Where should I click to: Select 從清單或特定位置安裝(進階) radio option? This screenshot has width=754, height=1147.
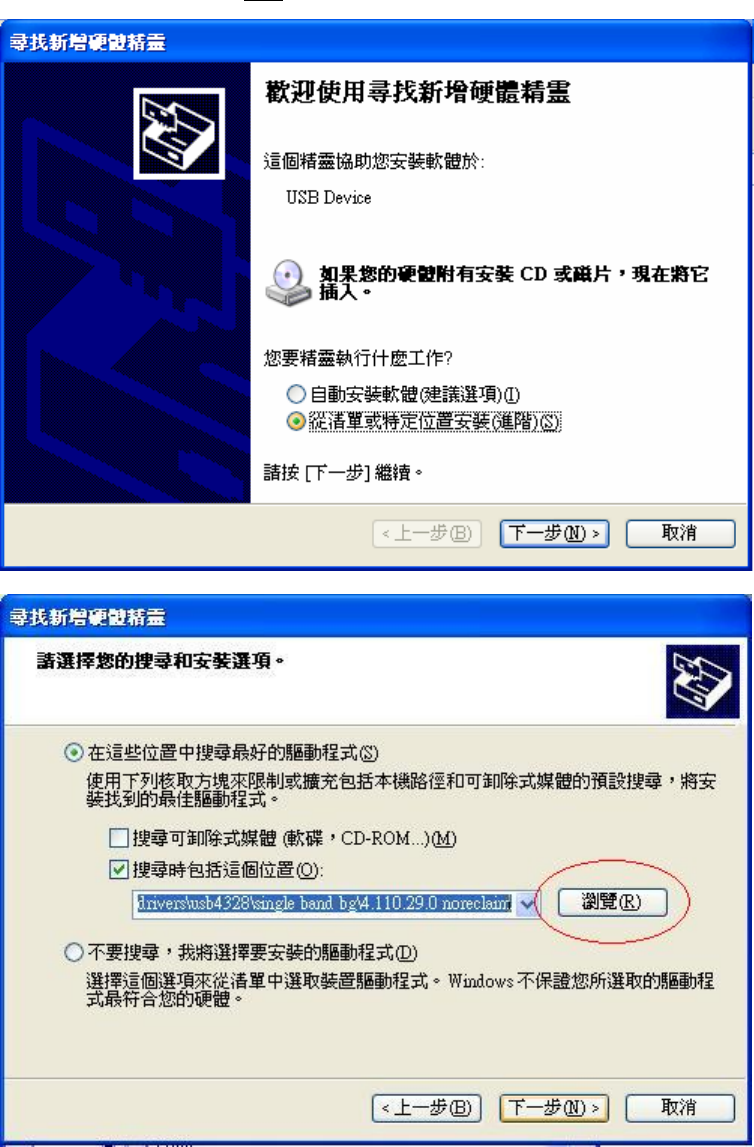coord(294,424)
